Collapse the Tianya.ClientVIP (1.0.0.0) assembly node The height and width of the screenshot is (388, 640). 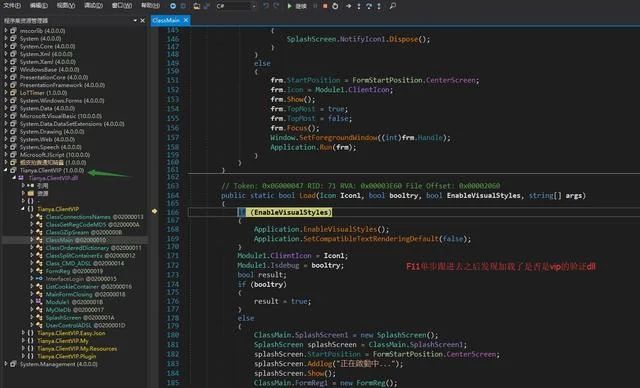tap(6, 170)
